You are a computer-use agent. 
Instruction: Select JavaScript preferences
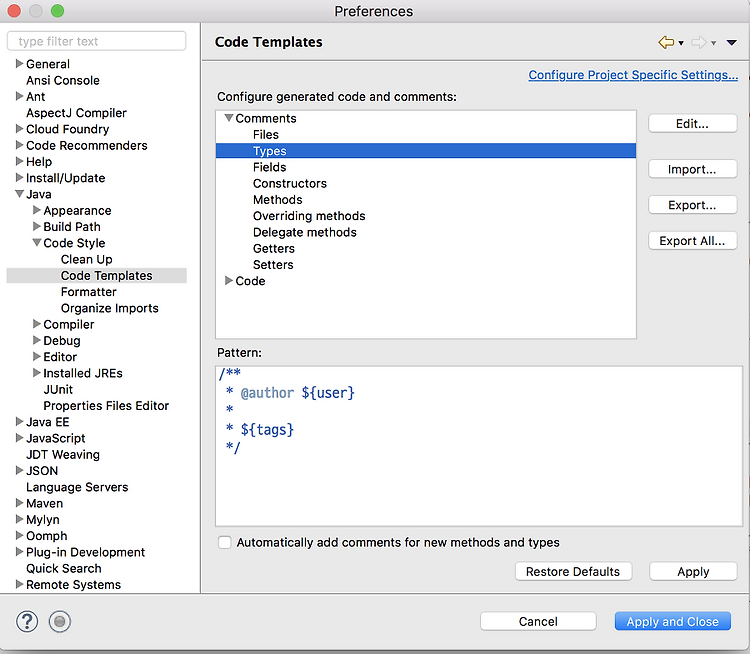tap(55, 438)
